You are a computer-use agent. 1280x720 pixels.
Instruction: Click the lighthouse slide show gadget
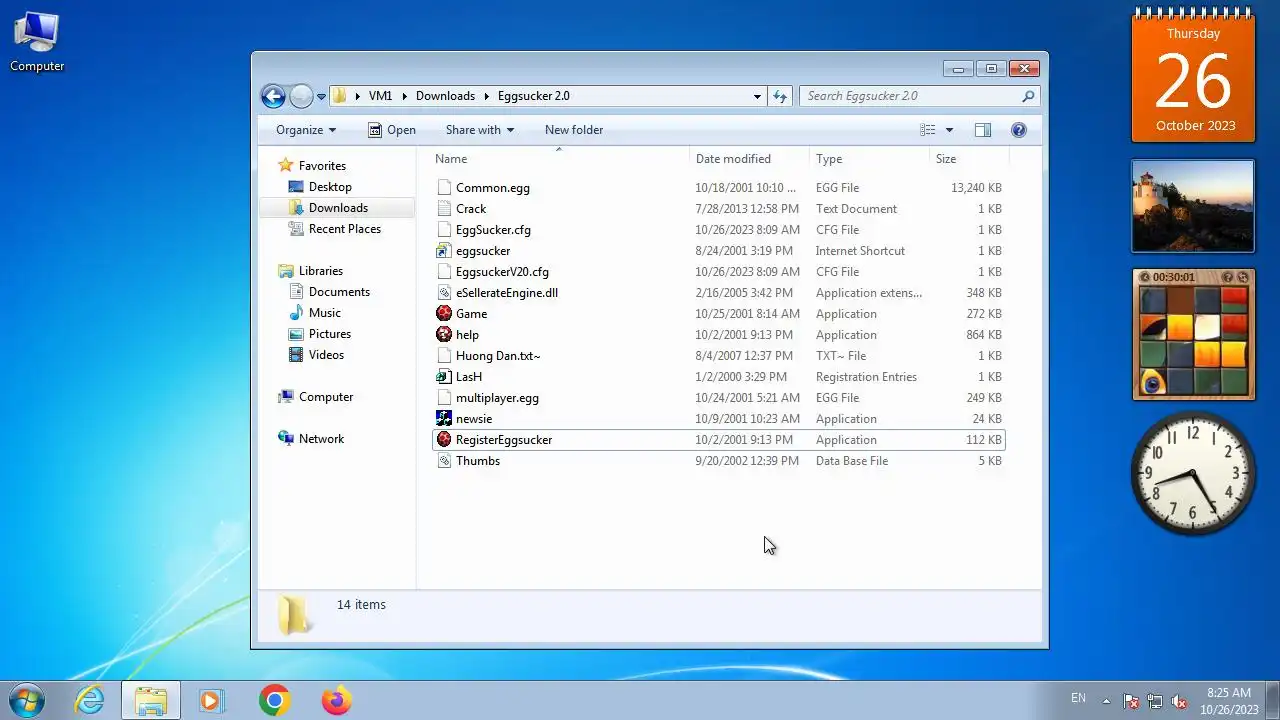pos(1193,206)
